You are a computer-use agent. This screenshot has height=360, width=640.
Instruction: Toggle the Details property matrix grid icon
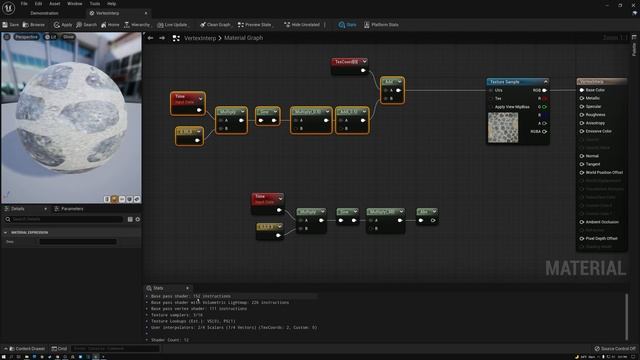click(x=130, y=220)
